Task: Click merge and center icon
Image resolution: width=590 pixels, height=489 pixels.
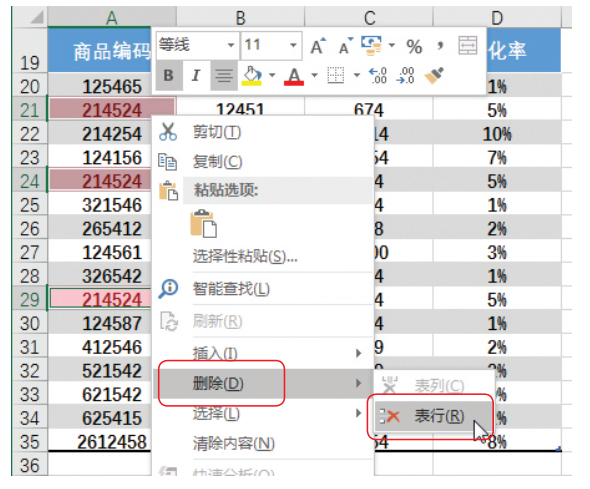Action: (x=468, y=46)
